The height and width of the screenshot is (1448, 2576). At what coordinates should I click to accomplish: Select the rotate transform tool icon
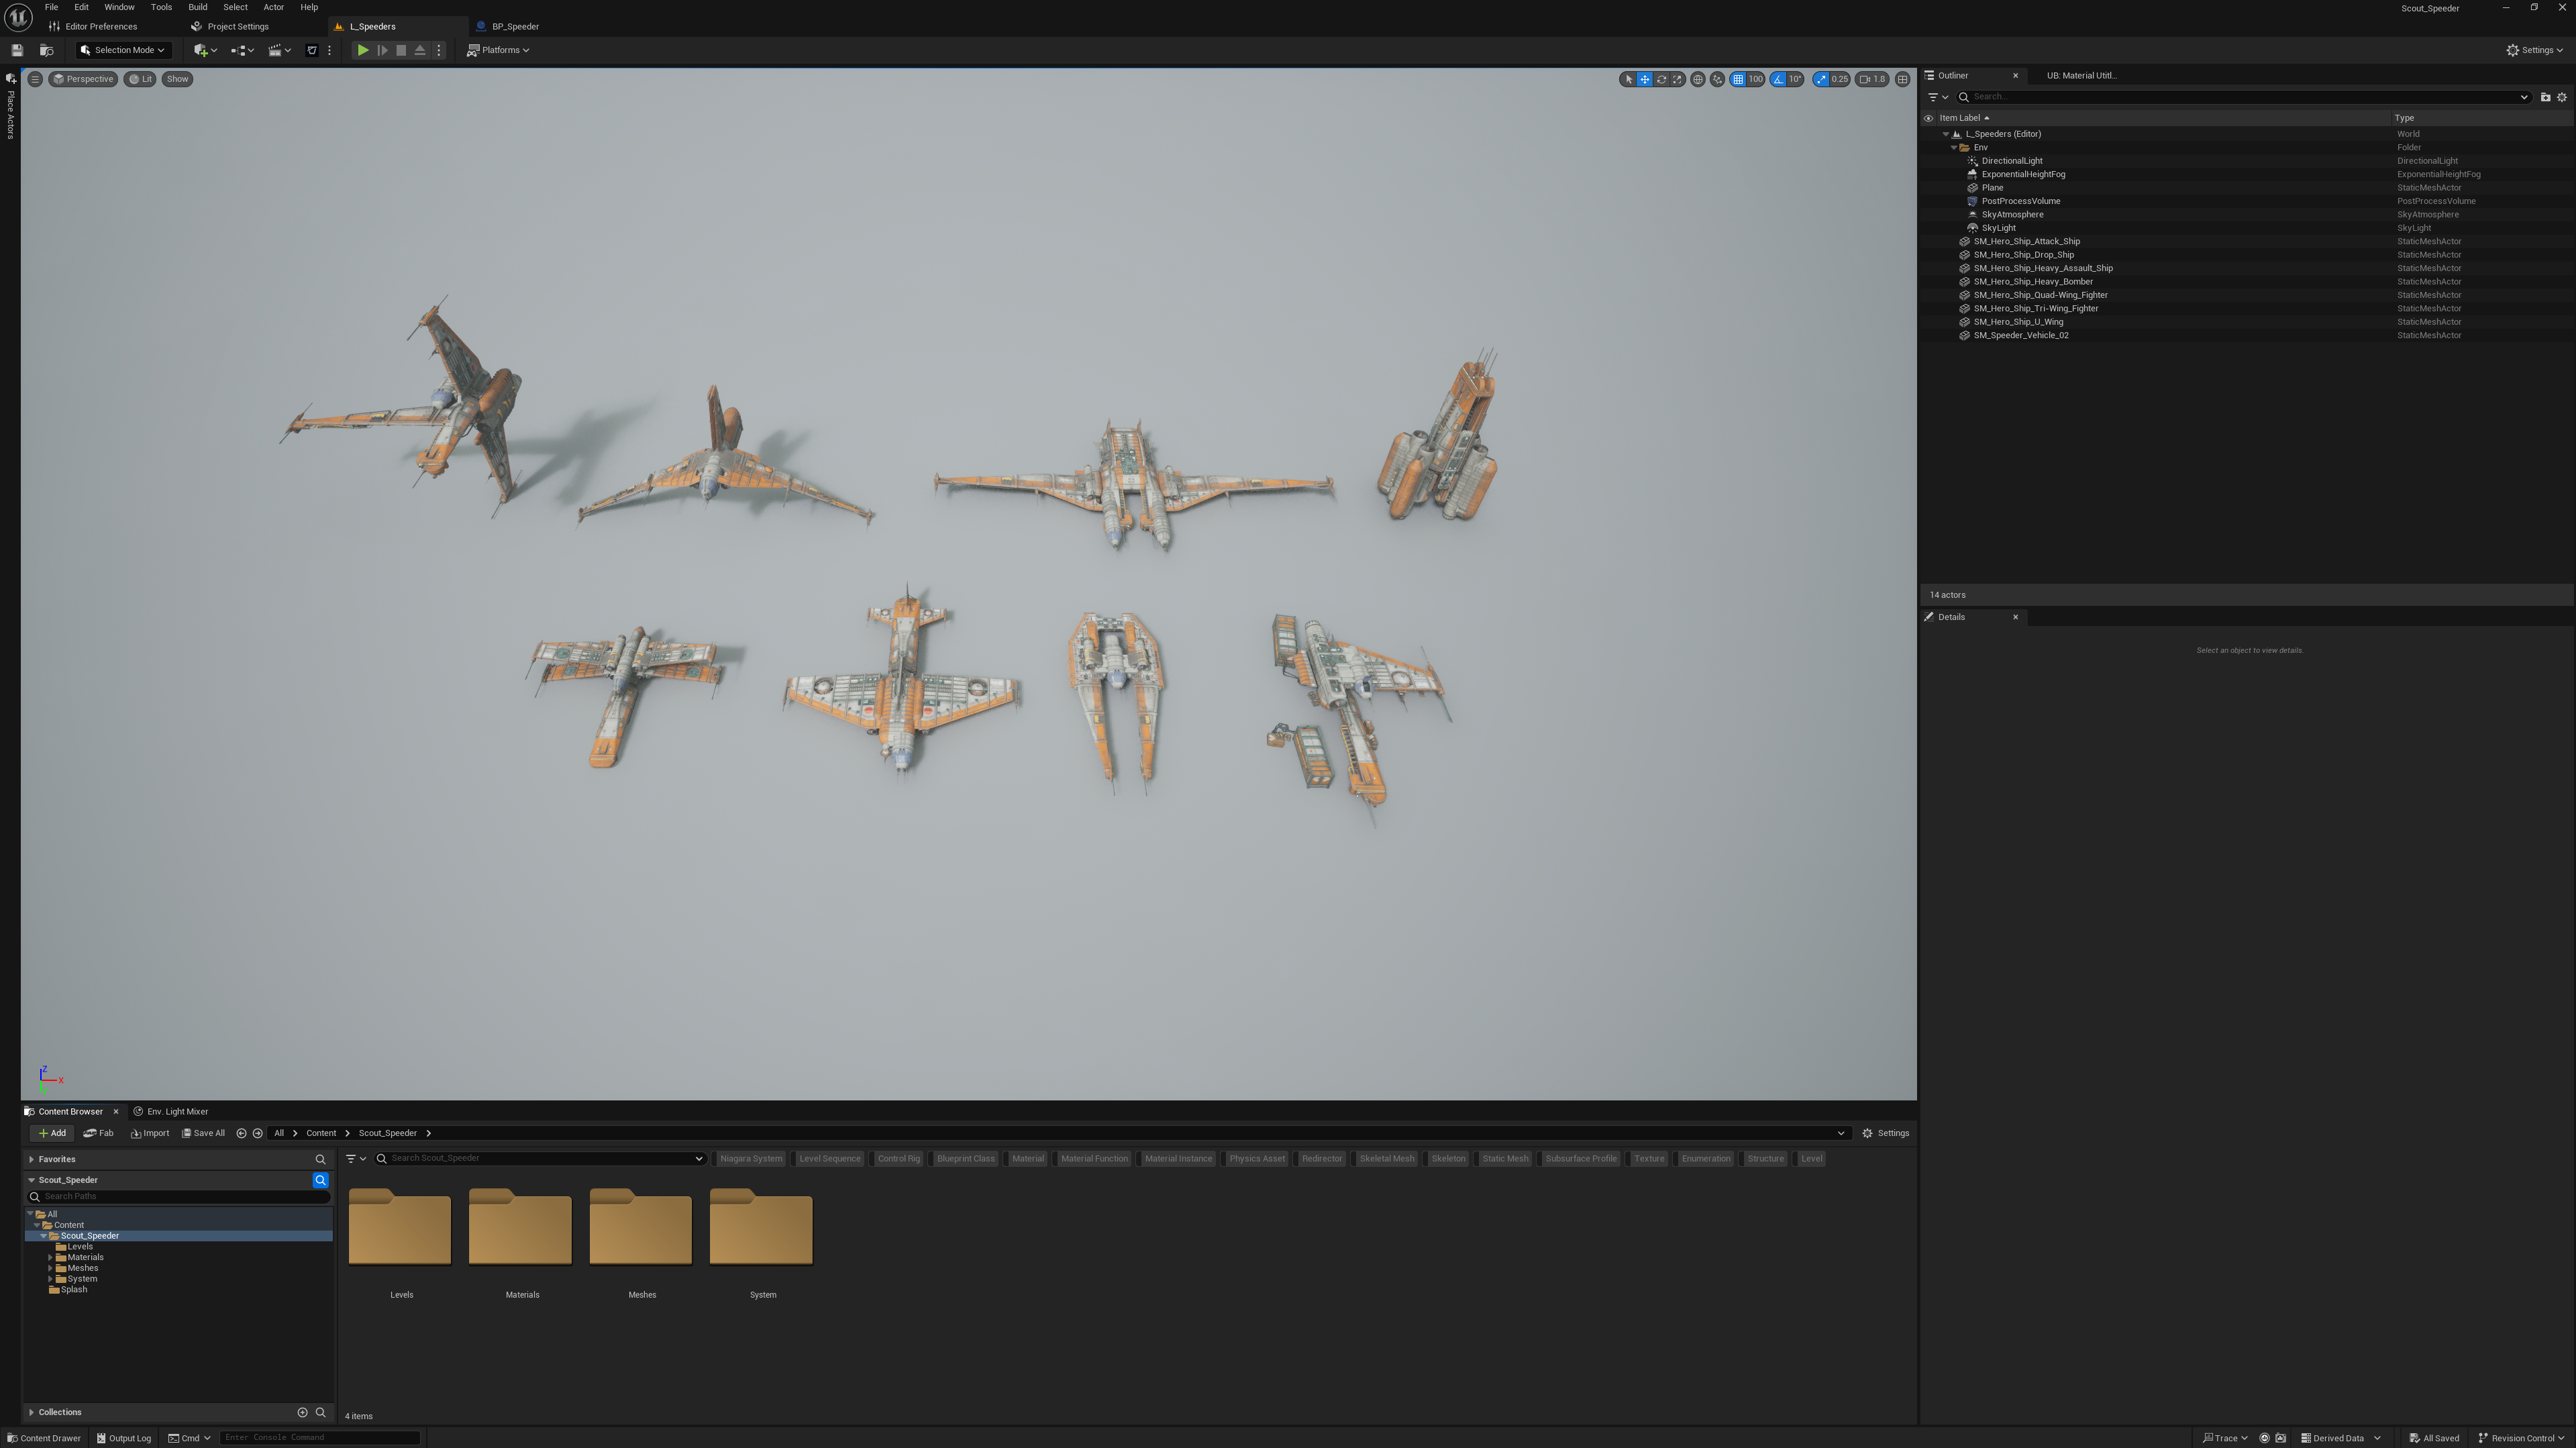pos(1661,79)
